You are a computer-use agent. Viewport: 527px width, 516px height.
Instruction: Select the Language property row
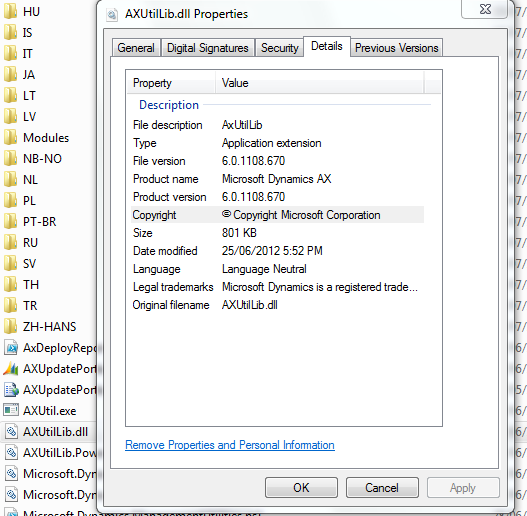(x=277, y=269)
